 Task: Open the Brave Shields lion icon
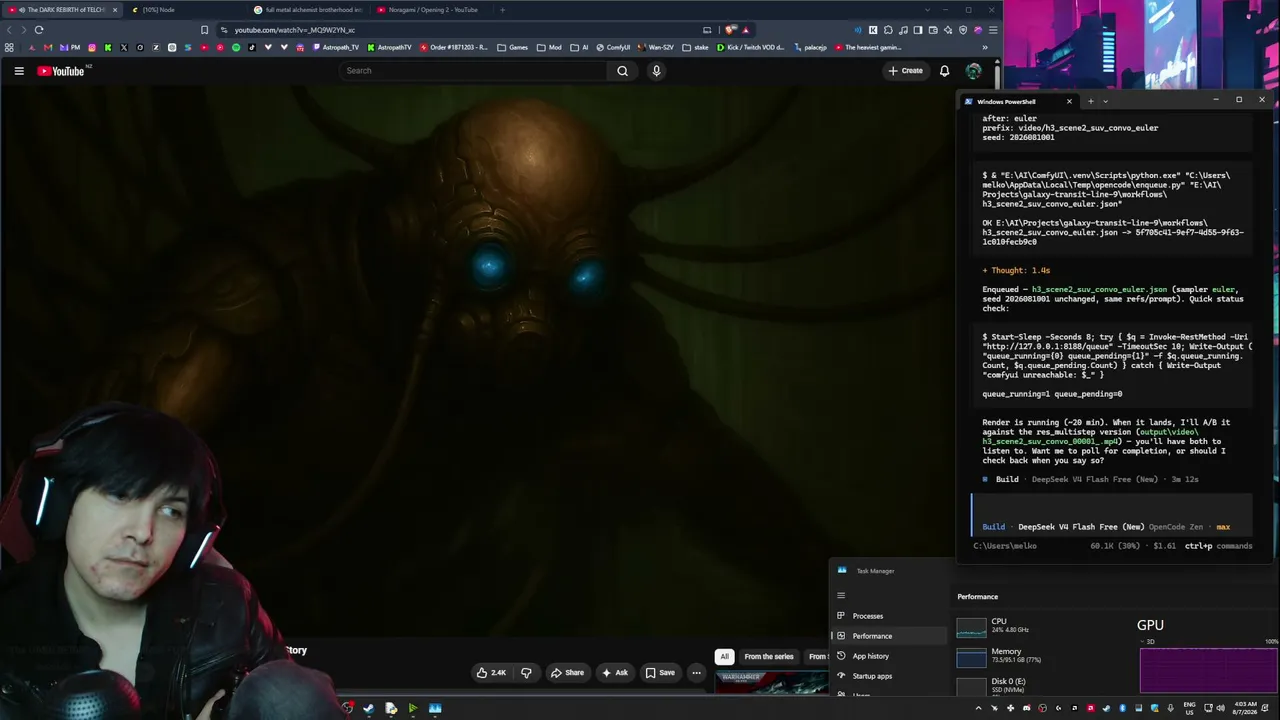[730, 30]
